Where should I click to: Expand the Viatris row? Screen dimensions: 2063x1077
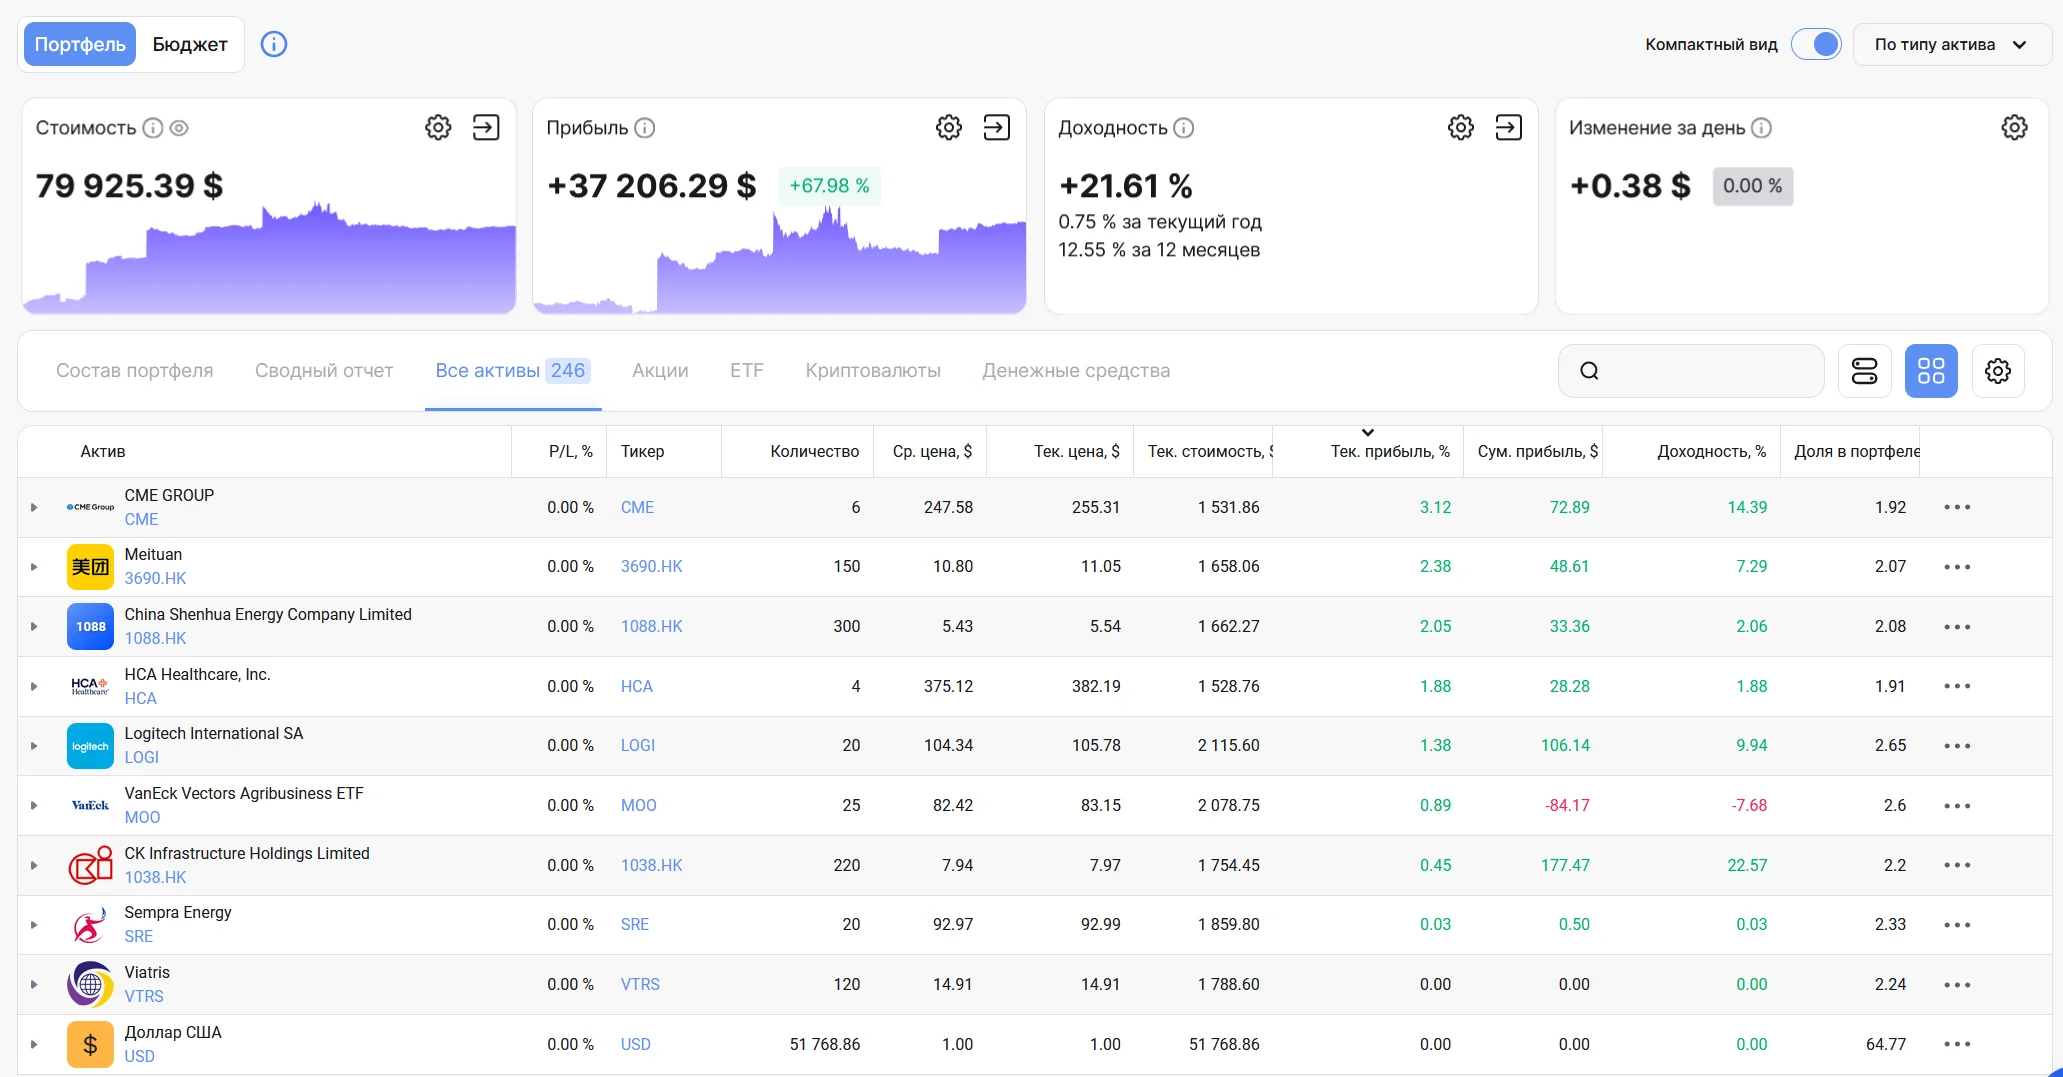(x=34, y=985)
